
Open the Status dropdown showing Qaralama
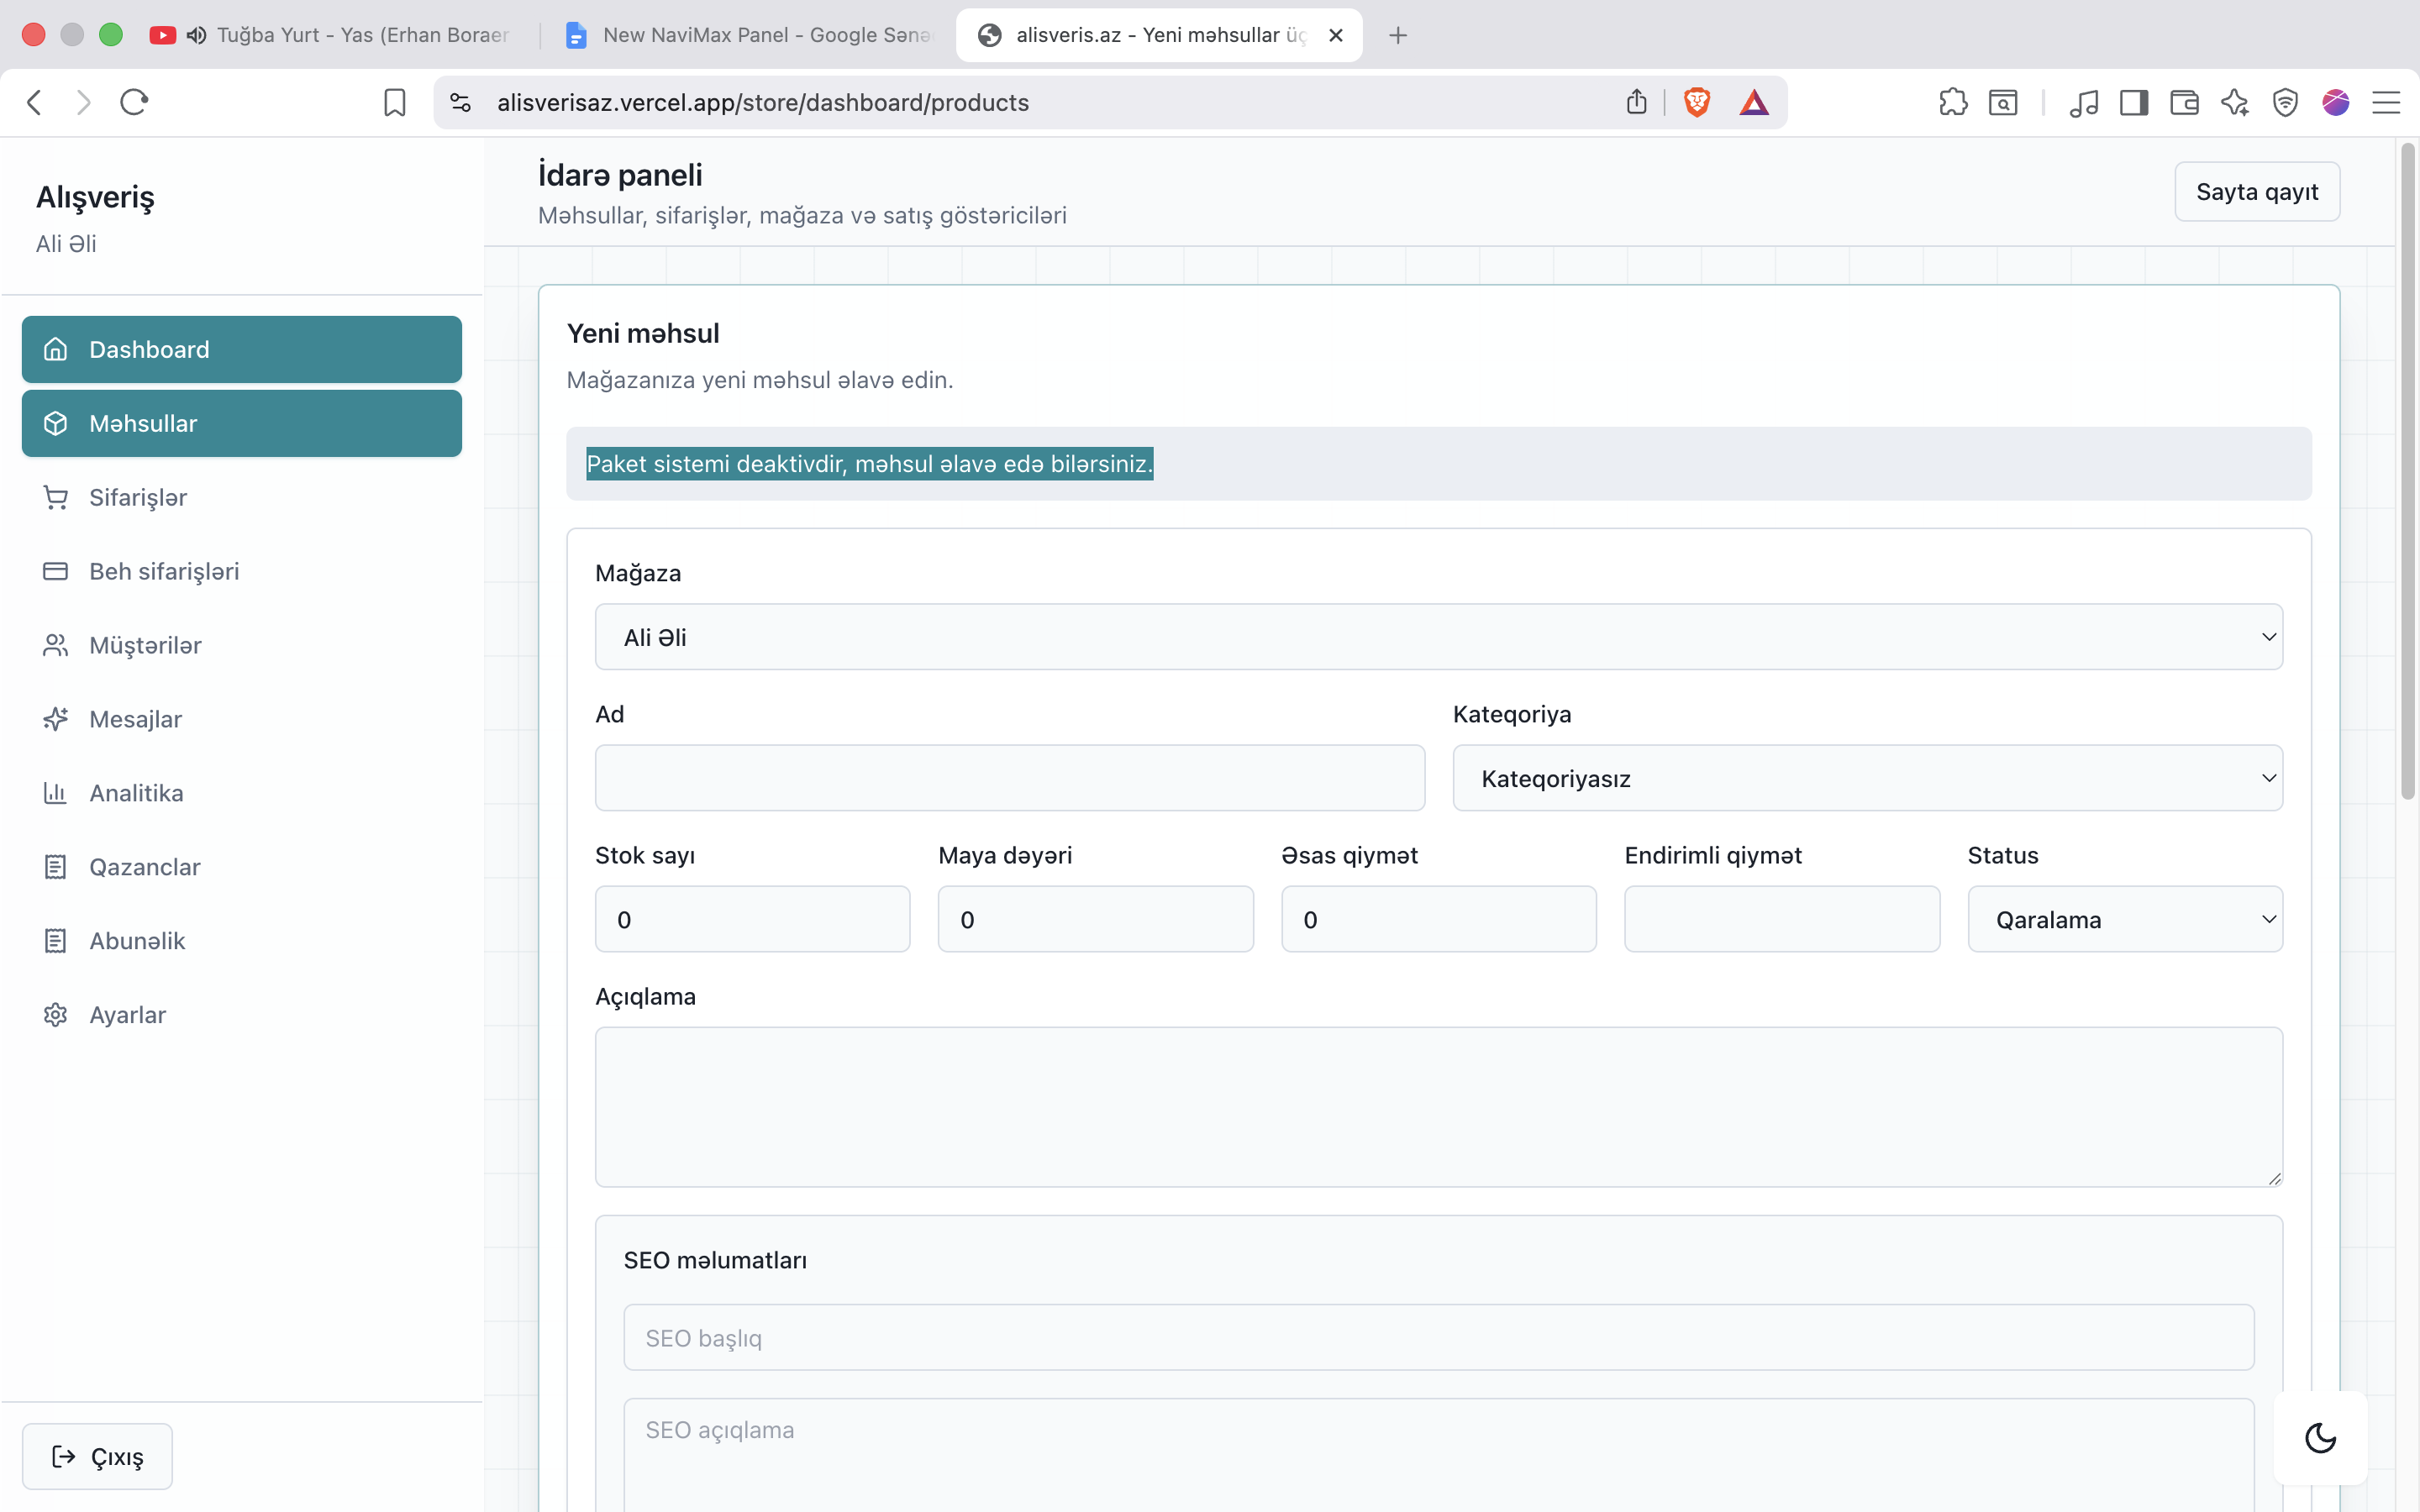tap(2125, 919)
